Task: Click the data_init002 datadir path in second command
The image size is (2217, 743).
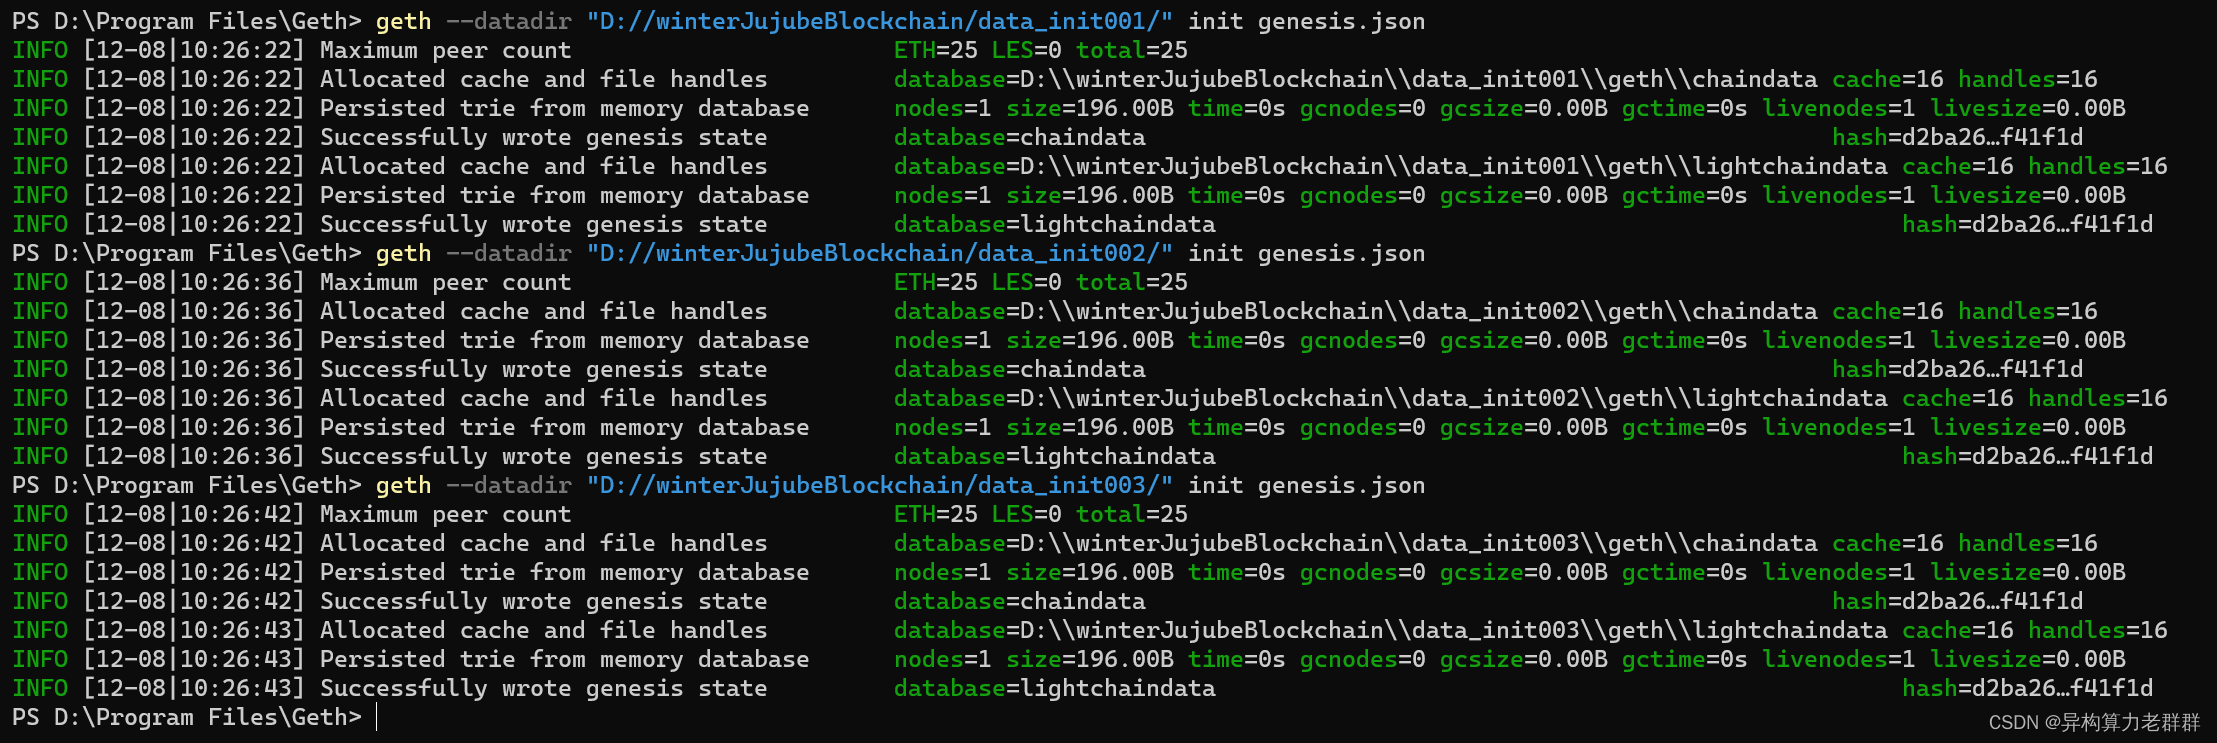Action: [x=880, y=253]
